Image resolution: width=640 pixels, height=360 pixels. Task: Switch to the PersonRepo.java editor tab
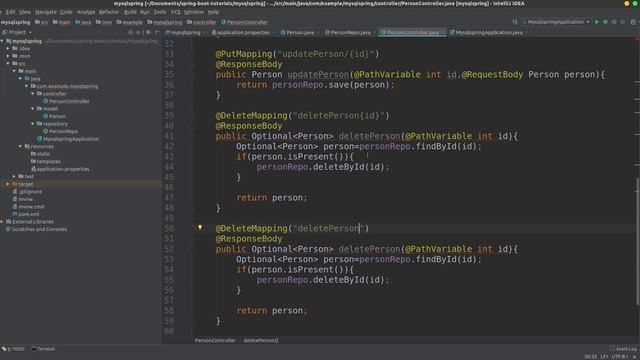coord(350,32)
